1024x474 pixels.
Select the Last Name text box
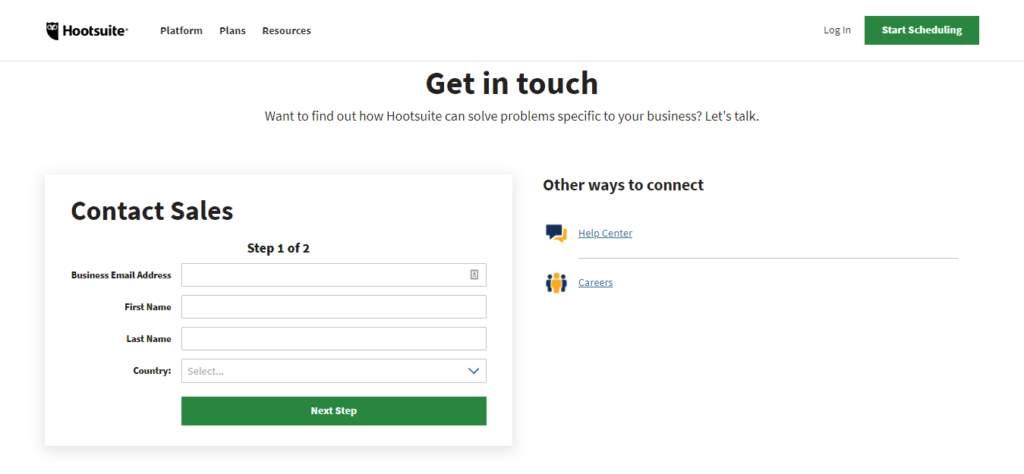pos(334,339)
